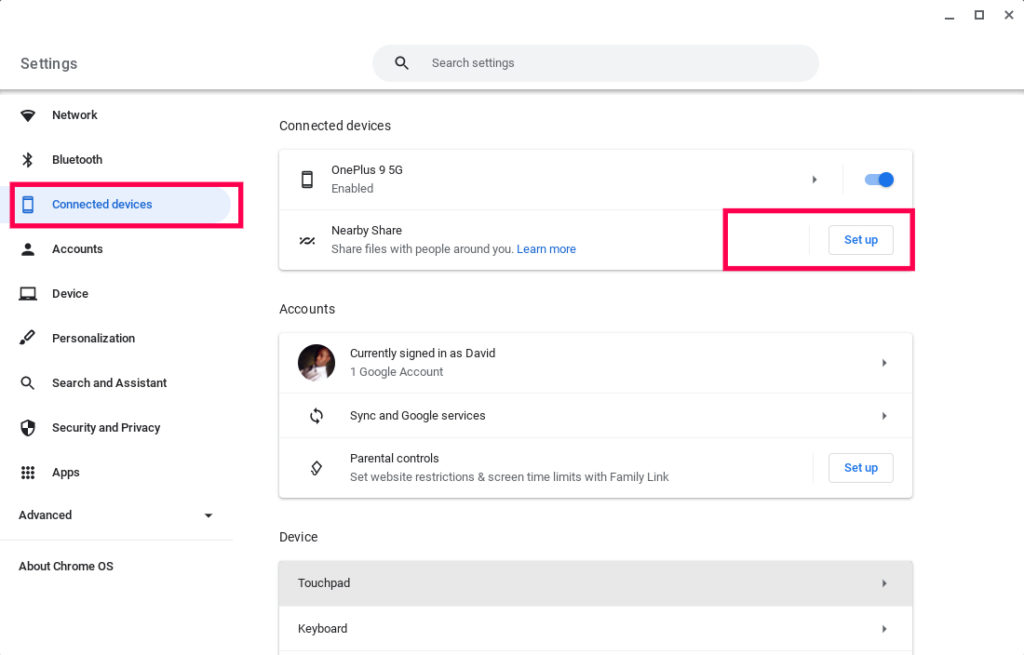Screen dimensions: 1024x655
Task: Click the 'OnePlus 9 5G' device name
Action: point(366,170)
